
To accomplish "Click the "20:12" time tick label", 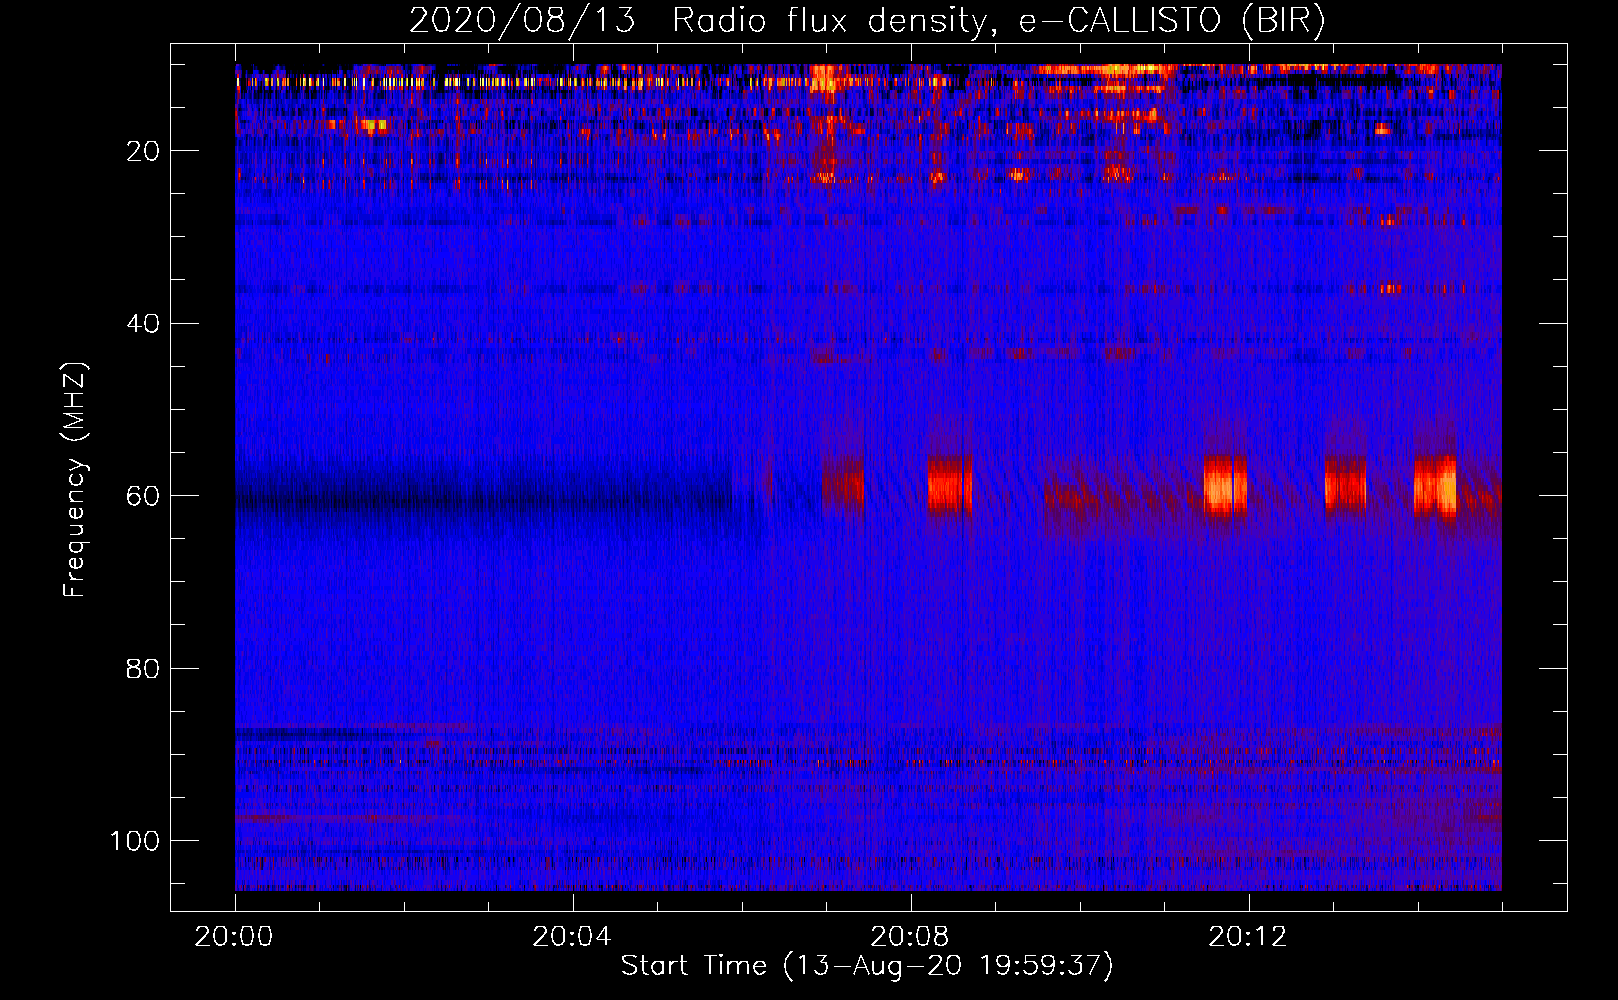I will [x=1248, y=937].
